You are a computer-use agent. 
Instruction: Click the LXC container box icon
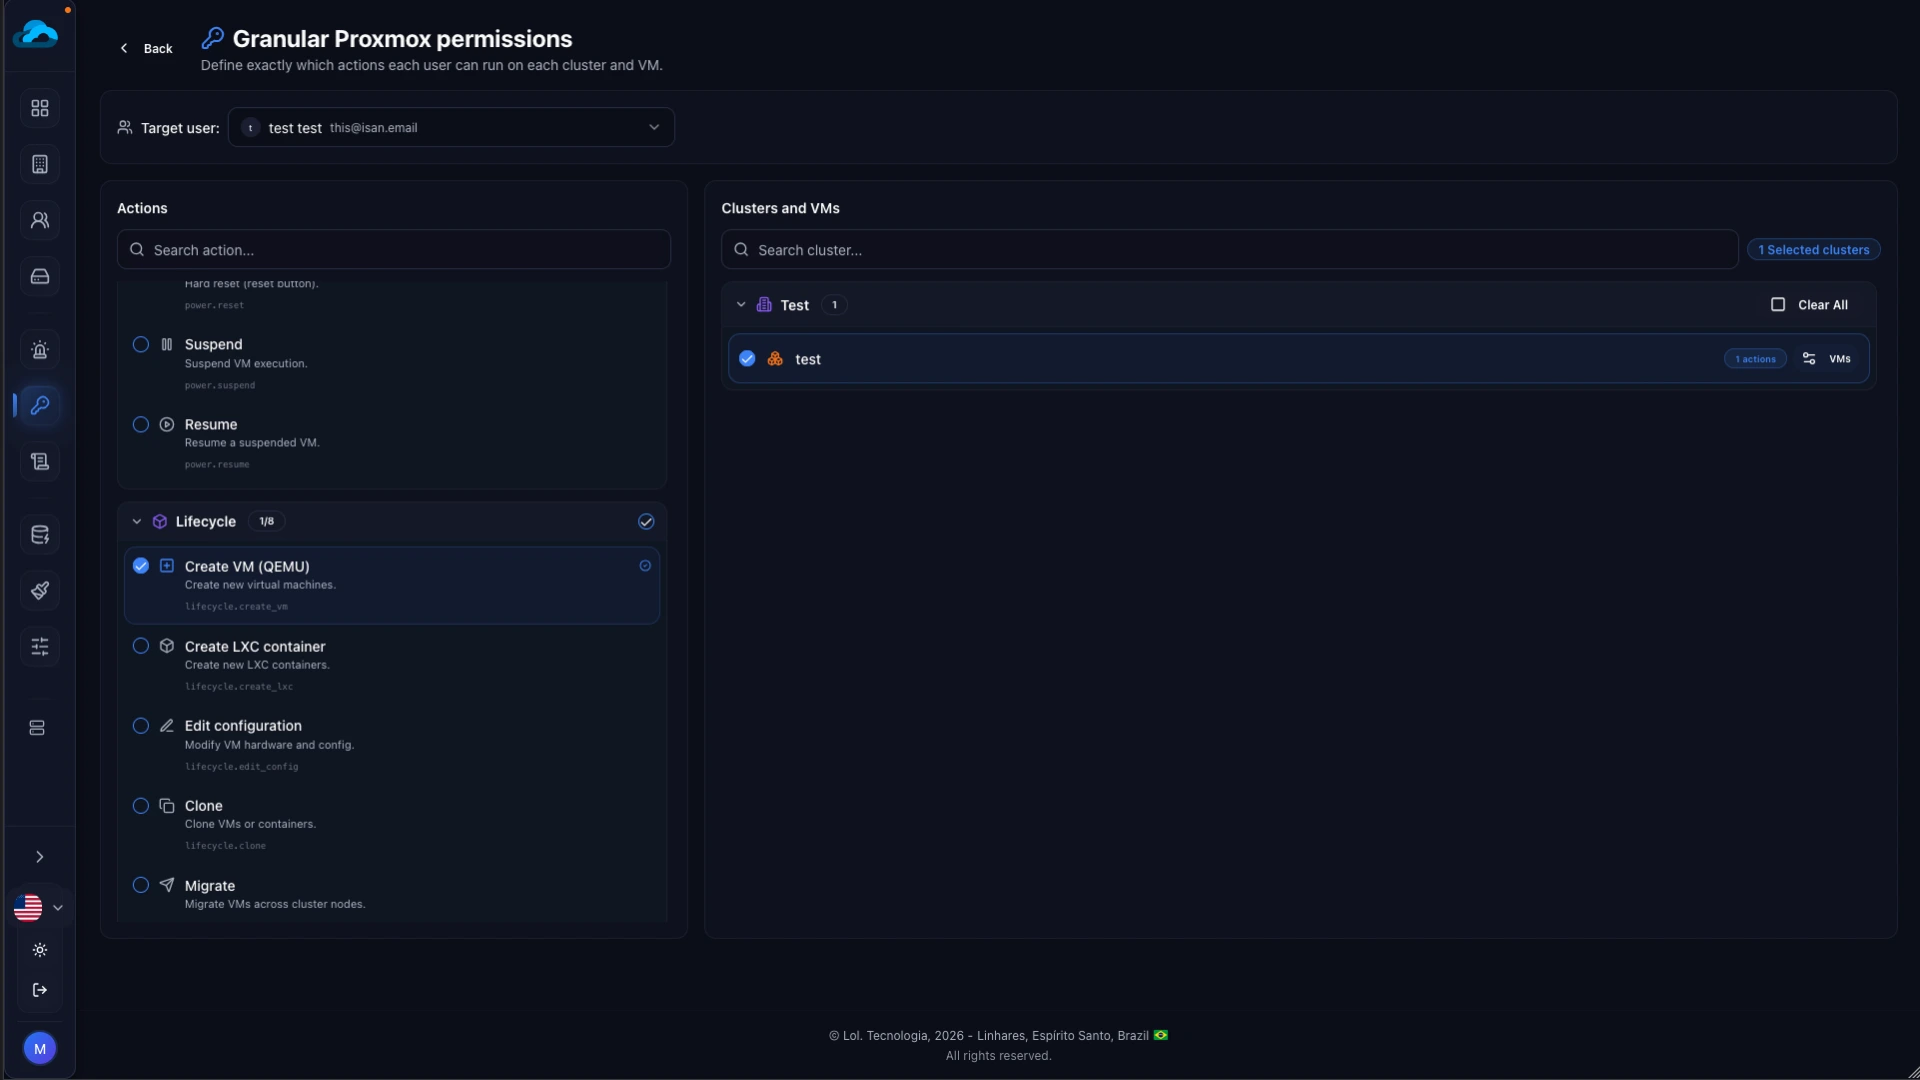[167, 646]
